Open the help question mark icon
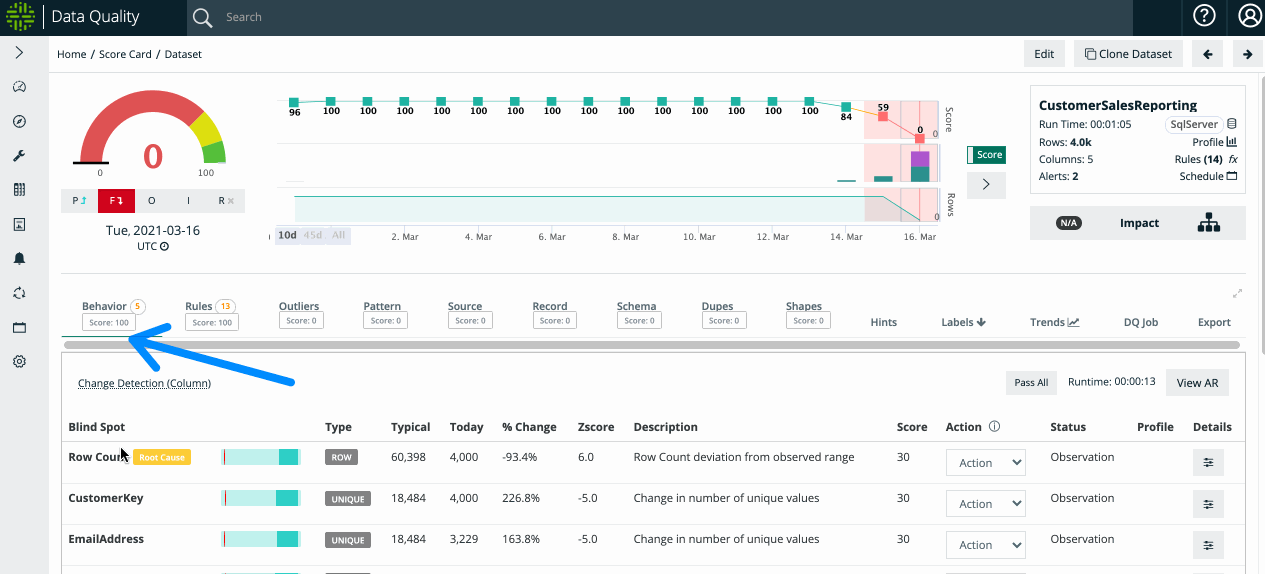 1204,16
